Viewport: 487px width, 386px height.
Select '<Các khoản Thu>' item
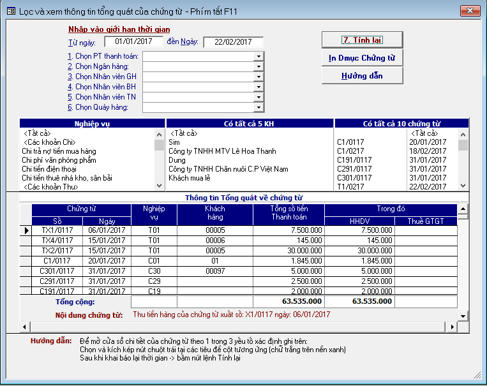click(51, 187)
